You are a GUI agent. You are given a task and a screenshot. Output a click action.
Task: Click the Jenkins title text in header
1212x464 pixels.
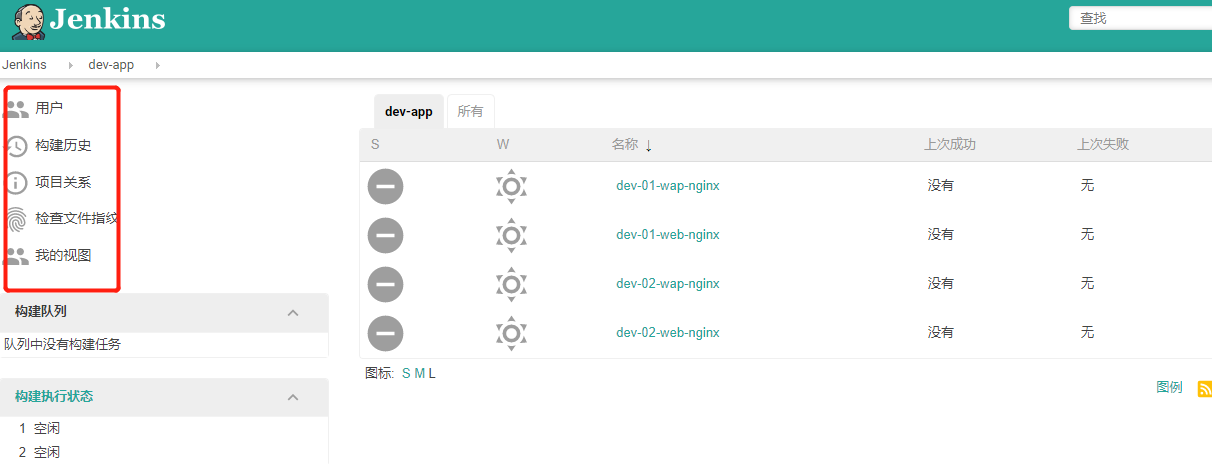click(107, 19)
